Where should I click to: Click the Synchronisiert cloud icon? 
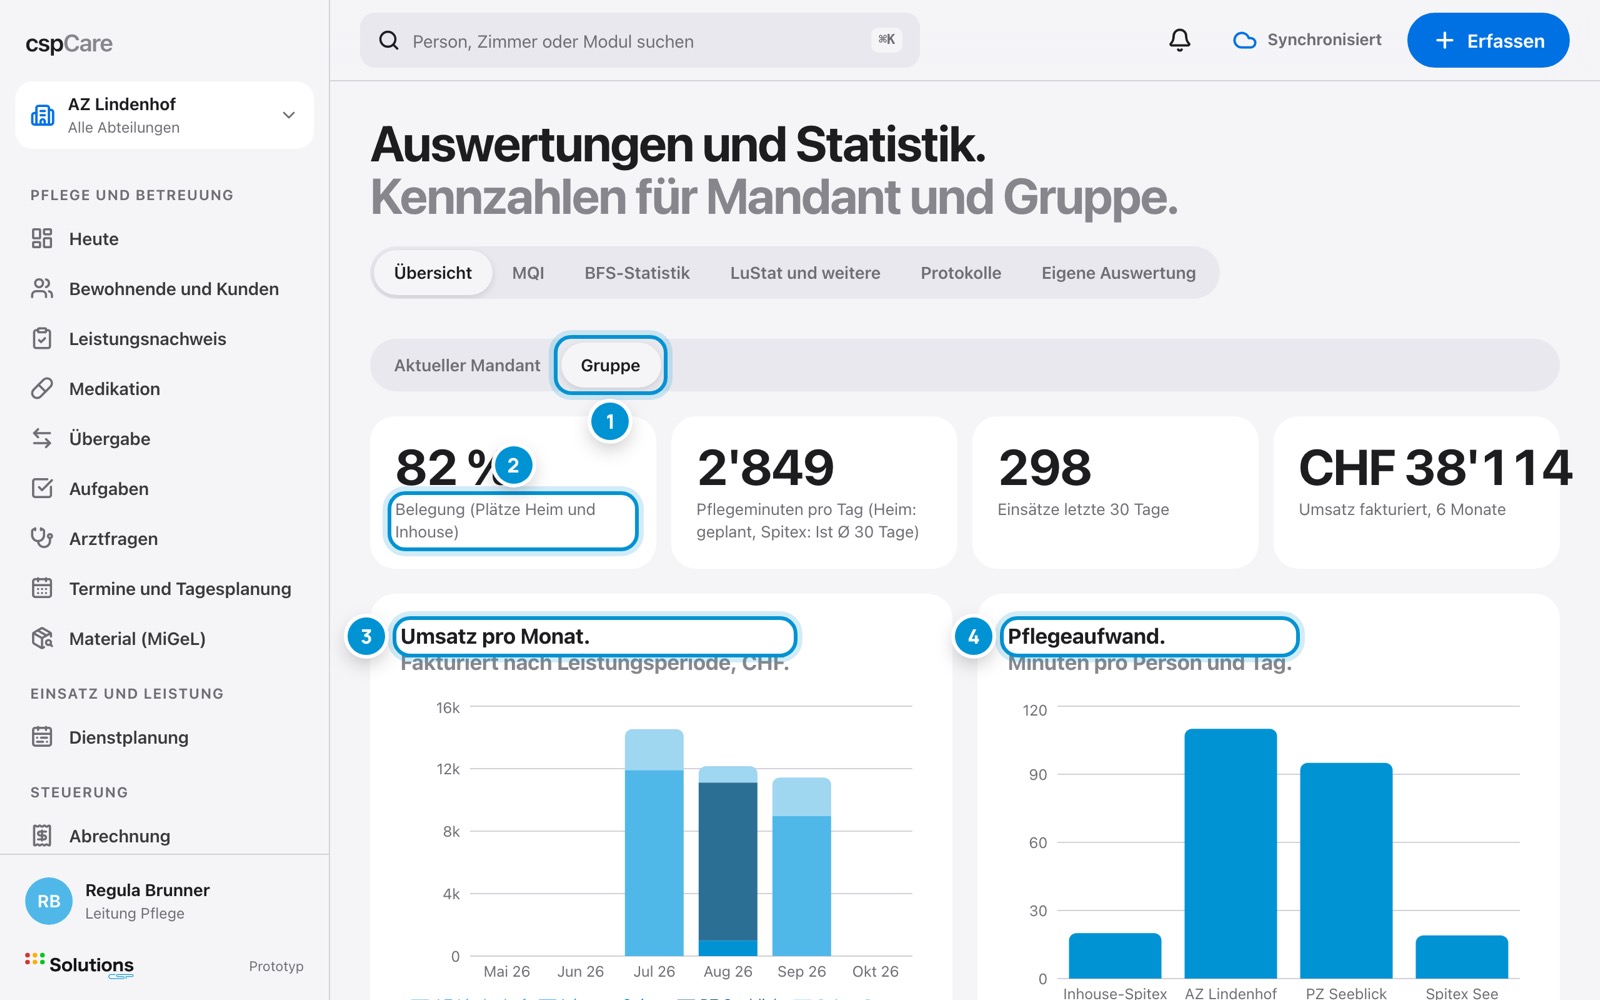tap(1244, 40)
